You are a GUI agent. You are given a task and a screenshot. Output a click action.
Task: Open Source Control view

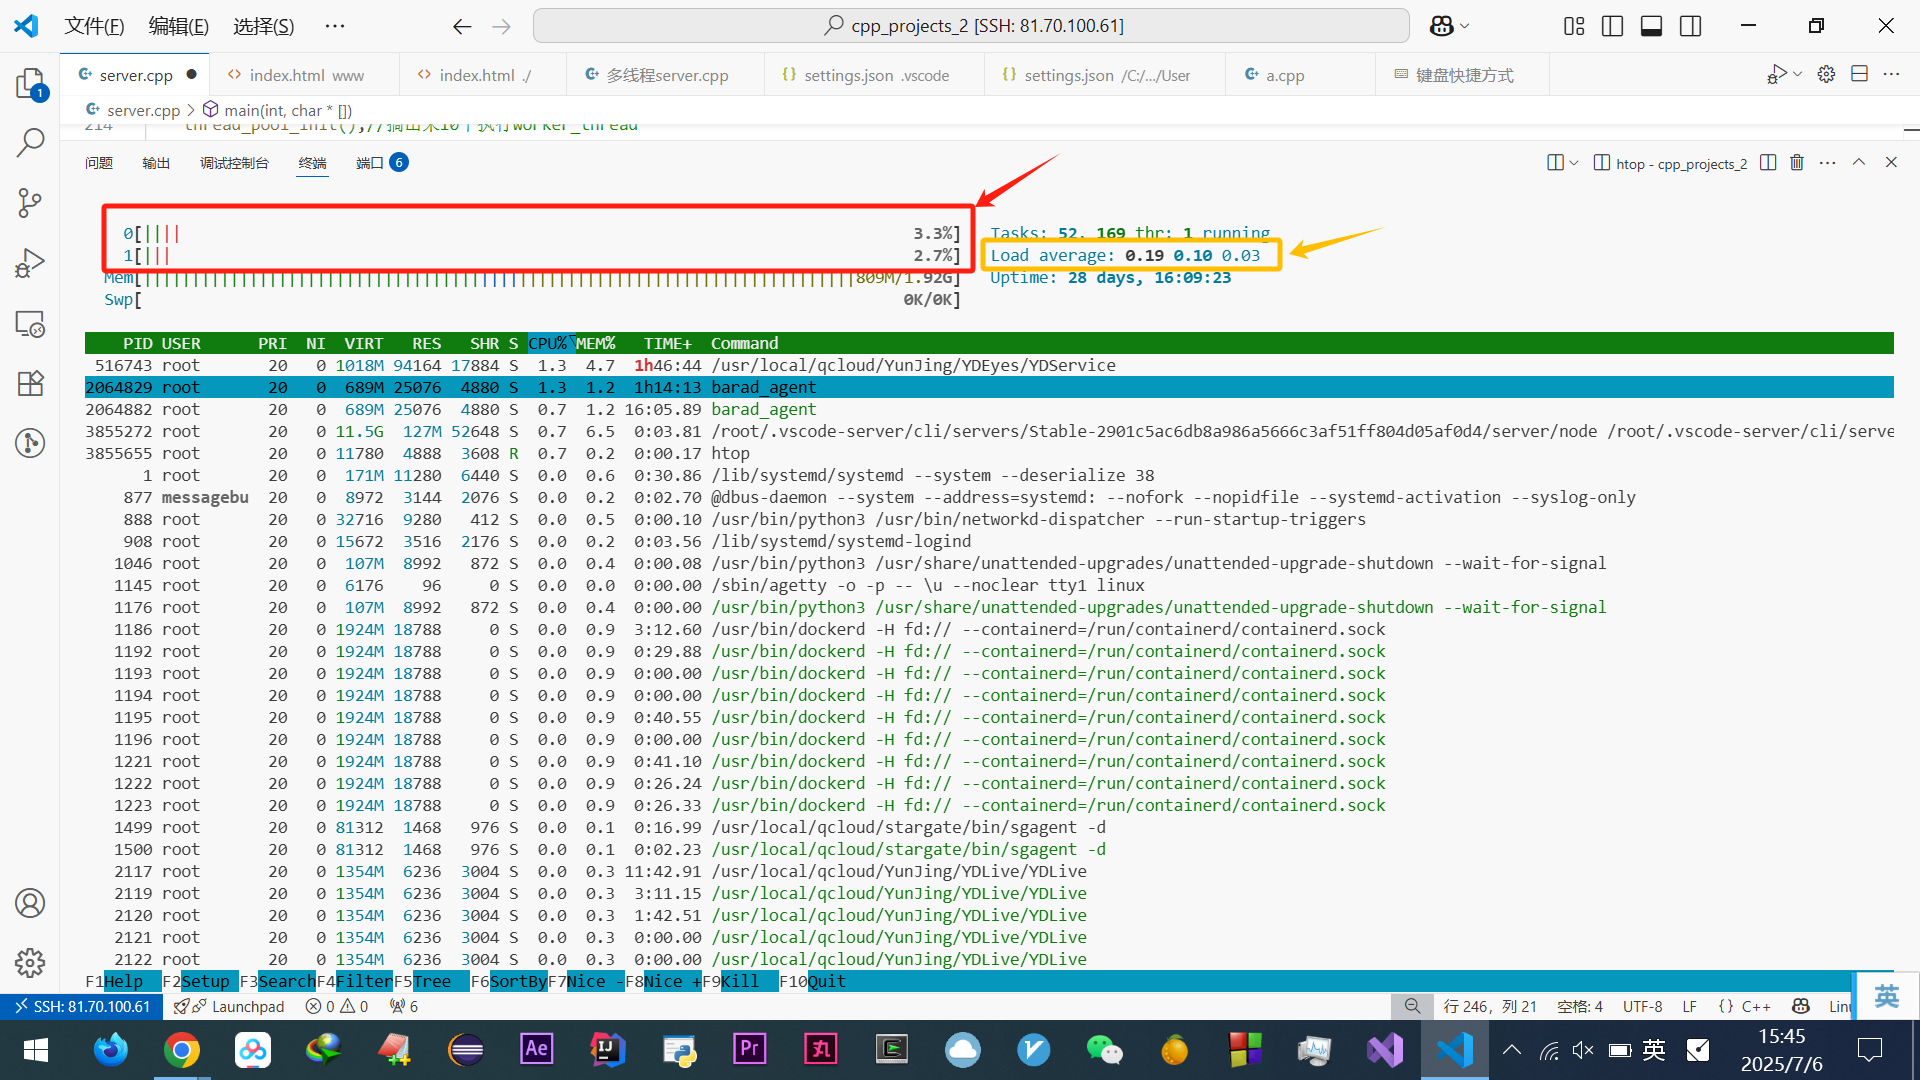[30, 203]
